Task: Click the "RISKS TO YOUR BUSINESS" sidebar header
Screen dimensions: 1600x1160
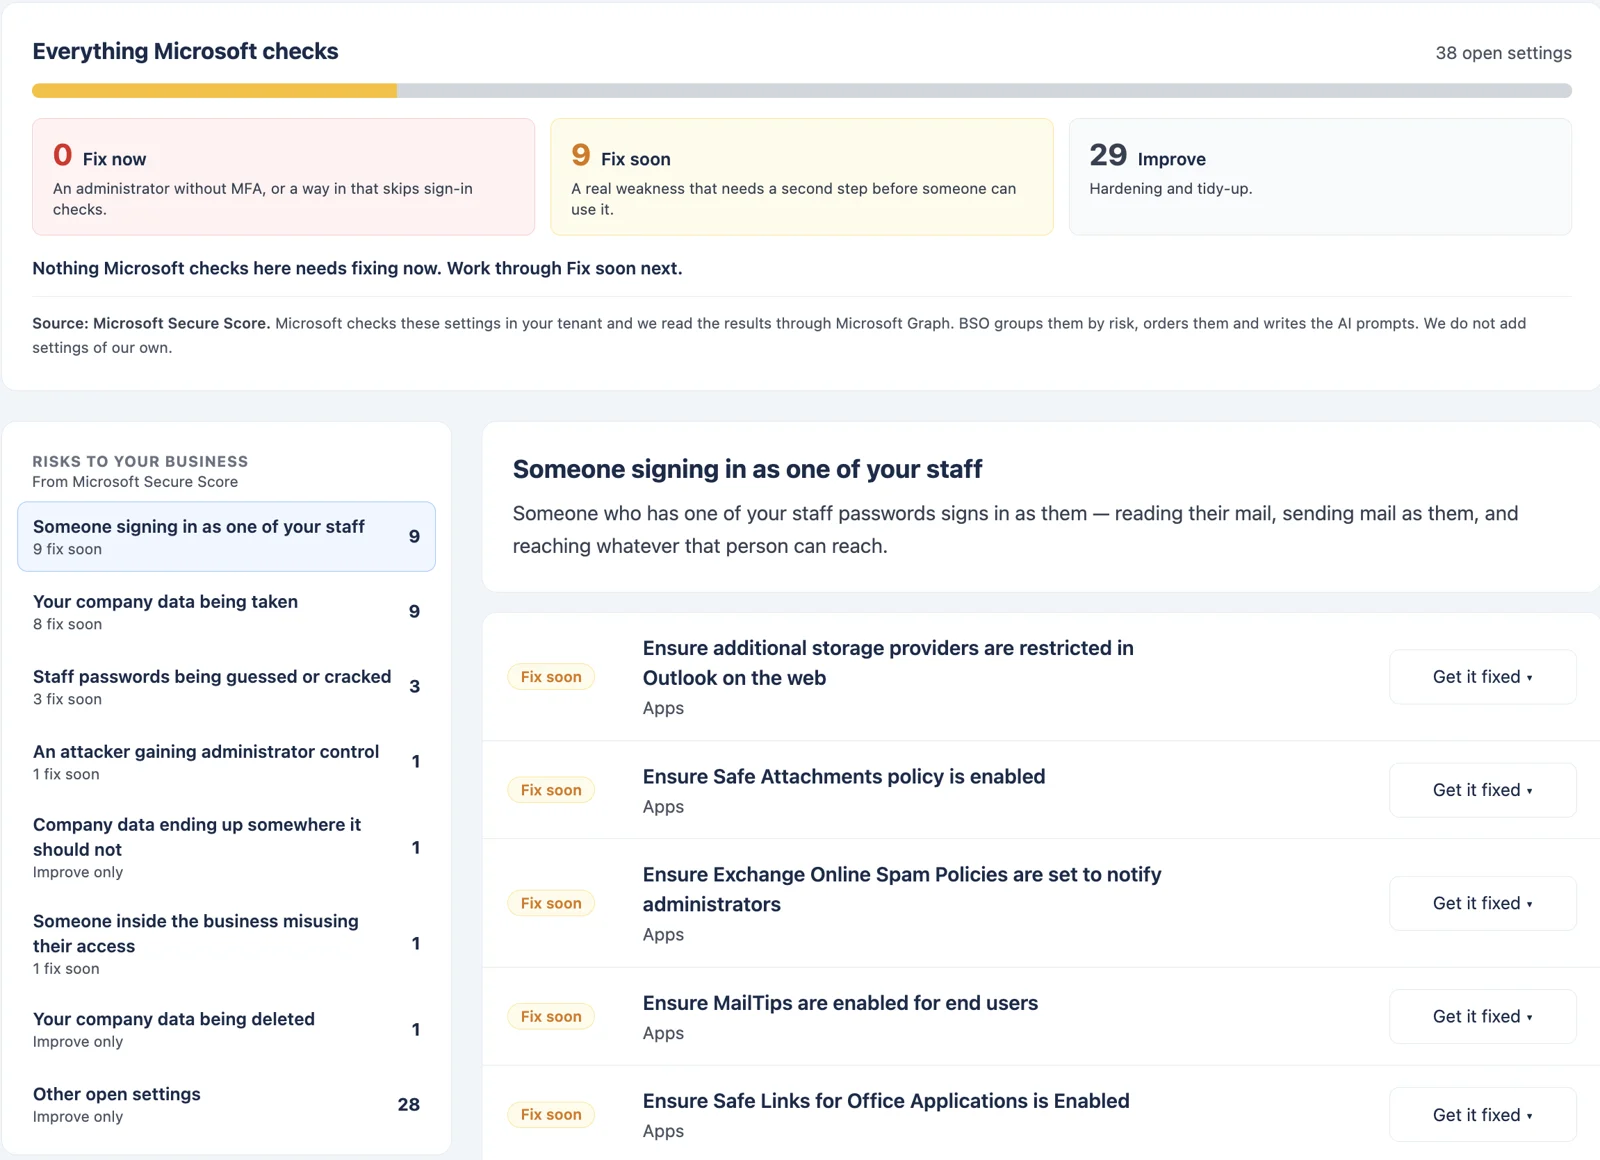Action: (140, 461)
